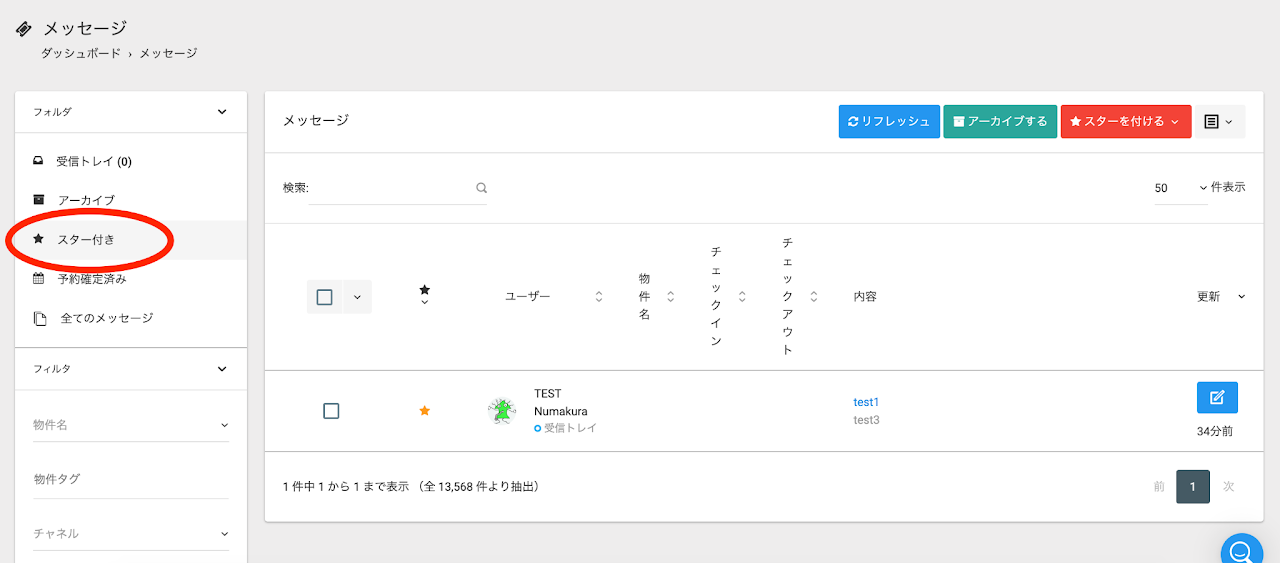Tick the select-all checkbox in table header
Screen dimensions: 1280x563
[324, 297]
